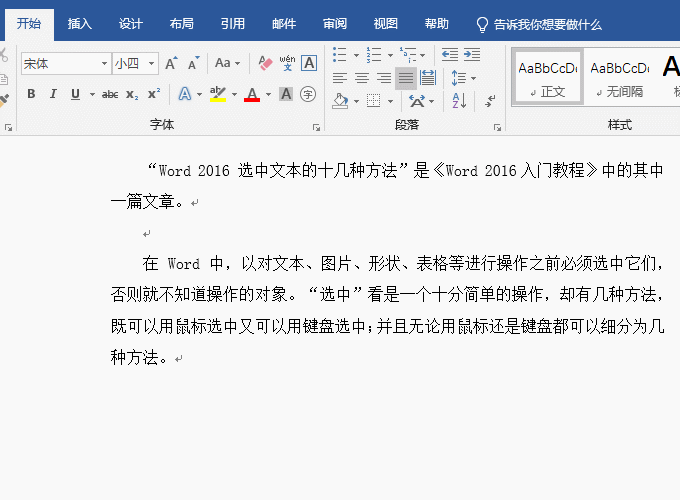The width and height of the screenshot is (680, 500).
Task: Apply the text effects outlined A icon
Action: (184, 94)
